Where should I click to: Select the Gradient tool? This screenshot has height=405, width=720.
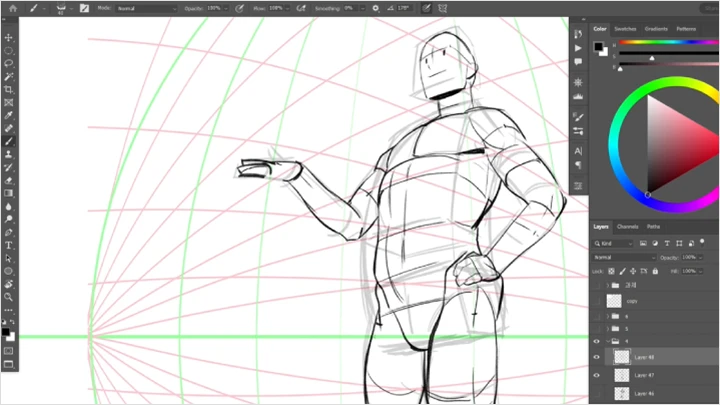click(x=9, y=193)
